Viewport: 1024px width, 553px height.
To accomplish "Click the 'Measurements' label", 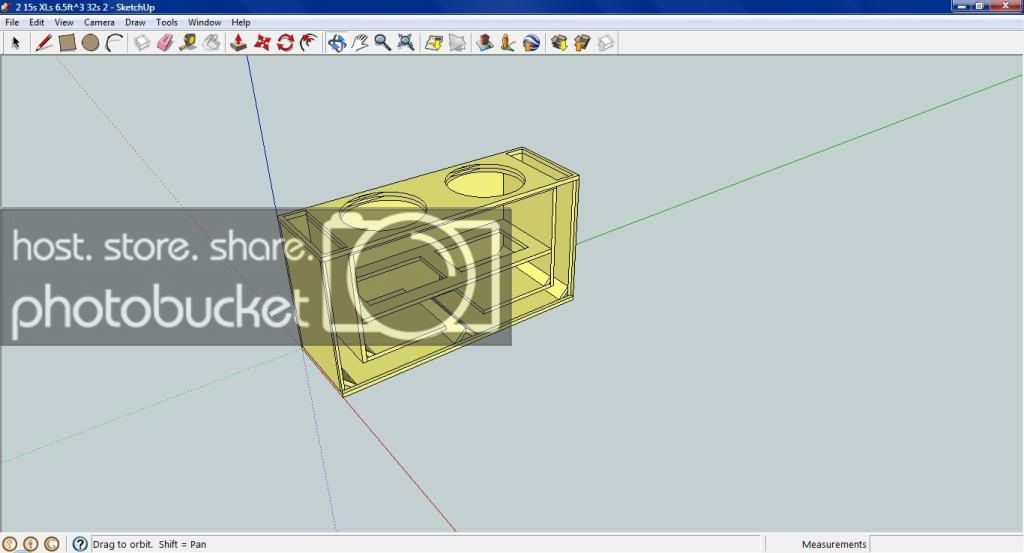I will [x=834, y=544].
